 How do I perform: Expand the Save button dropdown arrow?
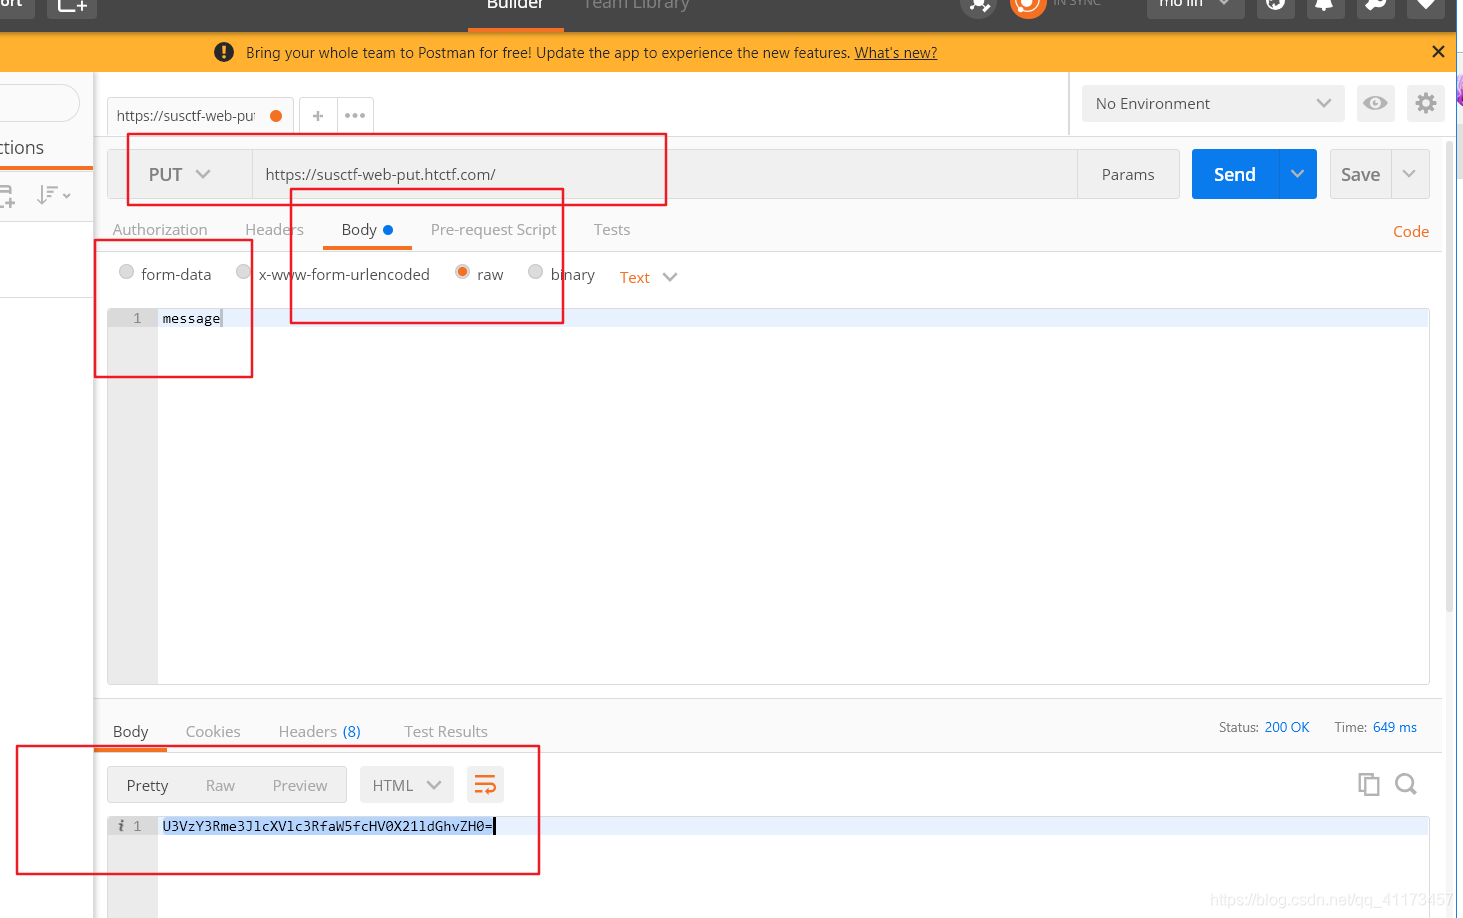coord(1410,174)
